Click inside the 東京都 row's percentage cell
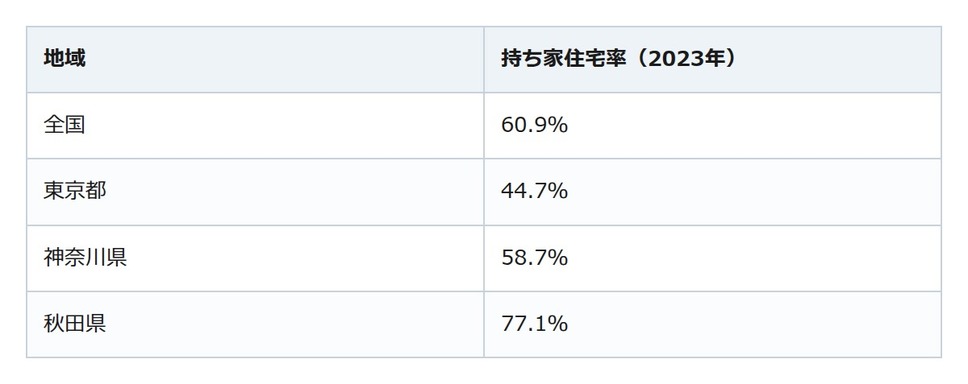Image resolution: width=968 pixels, height=384 pixels. [712, 192]
